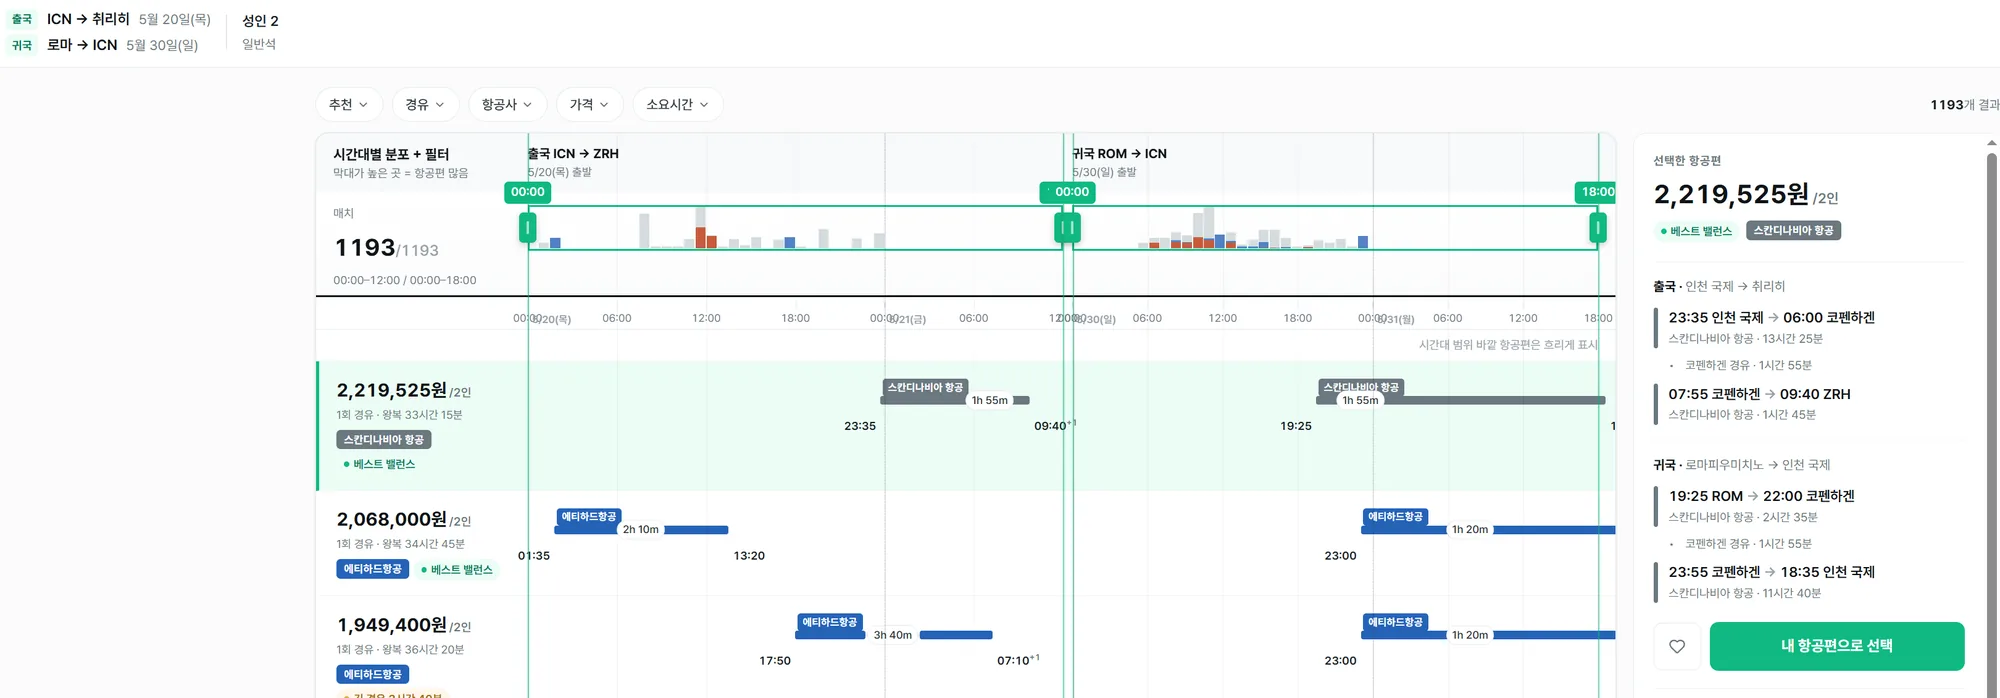Screen dimensions: 2000x698
Task: Select the 2,219,525원 flight result
Action: click(966, 426)
